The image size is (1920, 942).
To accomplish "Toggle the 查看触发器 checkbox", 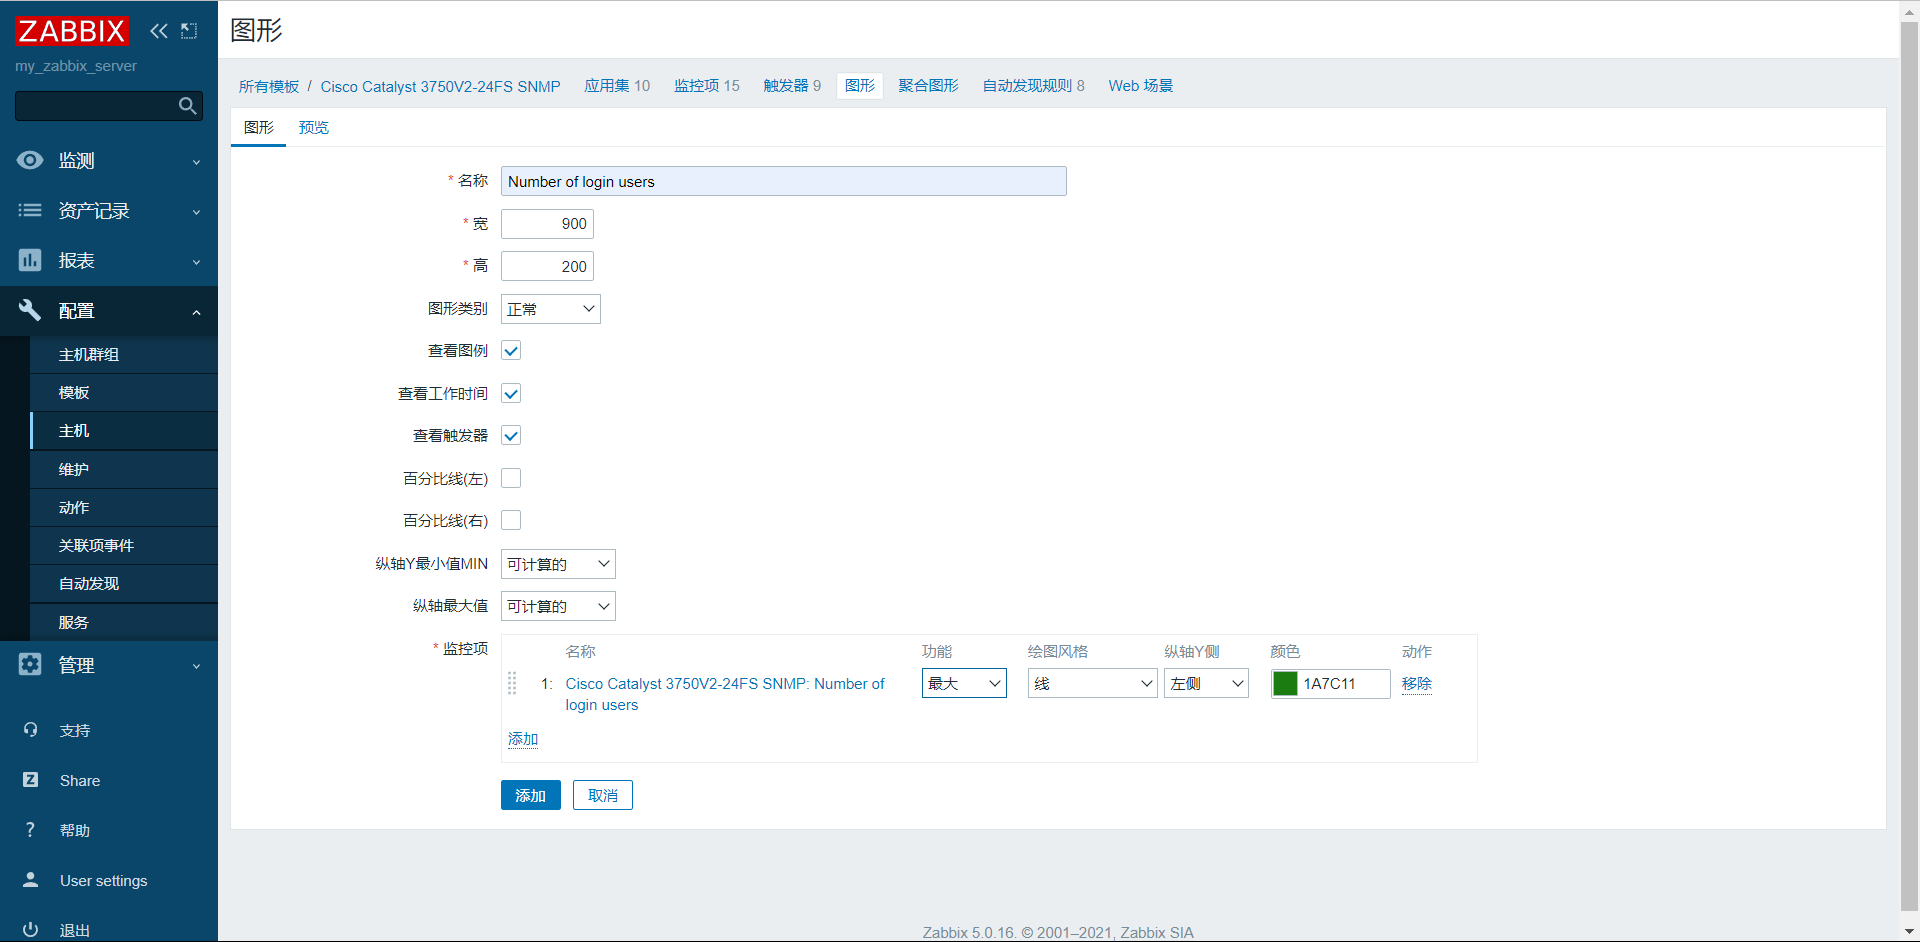I will 511,435.
